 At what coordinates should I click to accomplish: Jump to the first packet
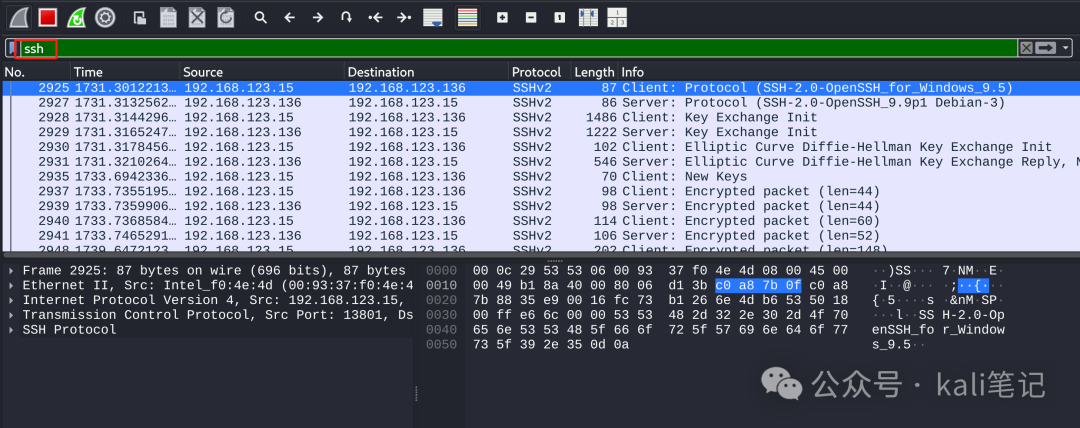tap(375, 17)
